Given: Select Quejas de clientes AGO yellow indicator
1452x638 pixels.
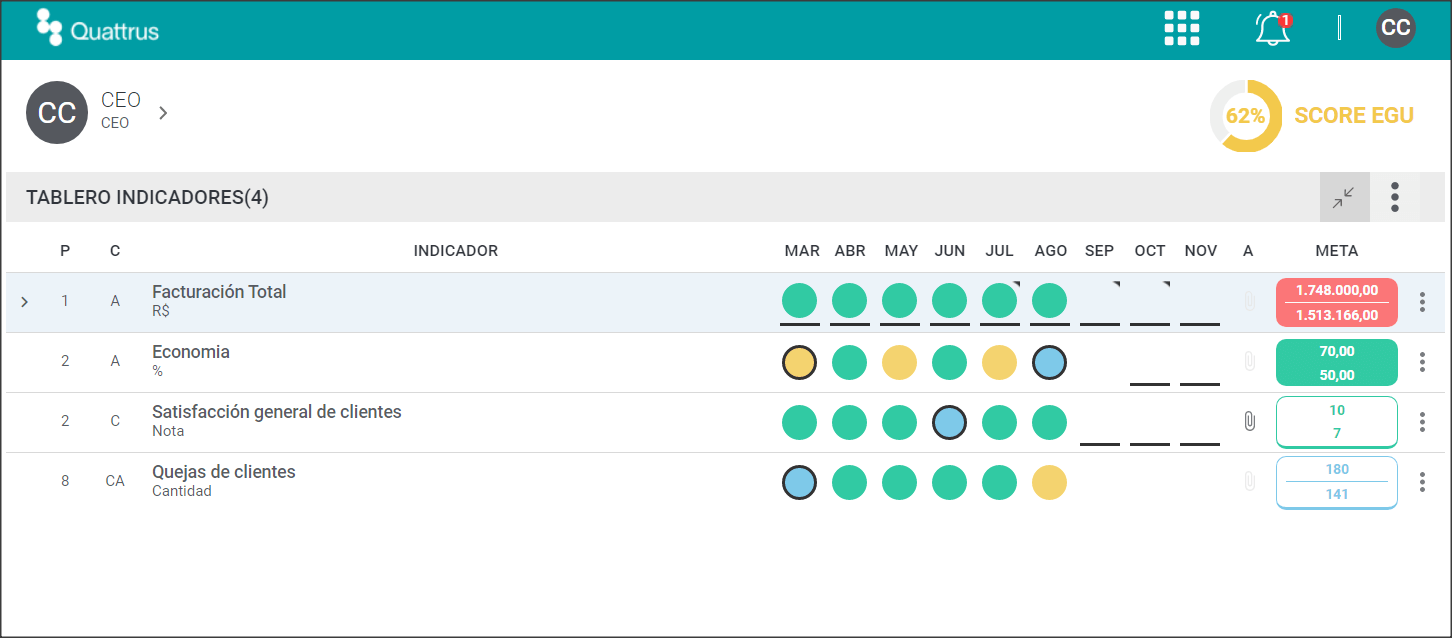Looking at the screenshot, I should [1049, 482].
